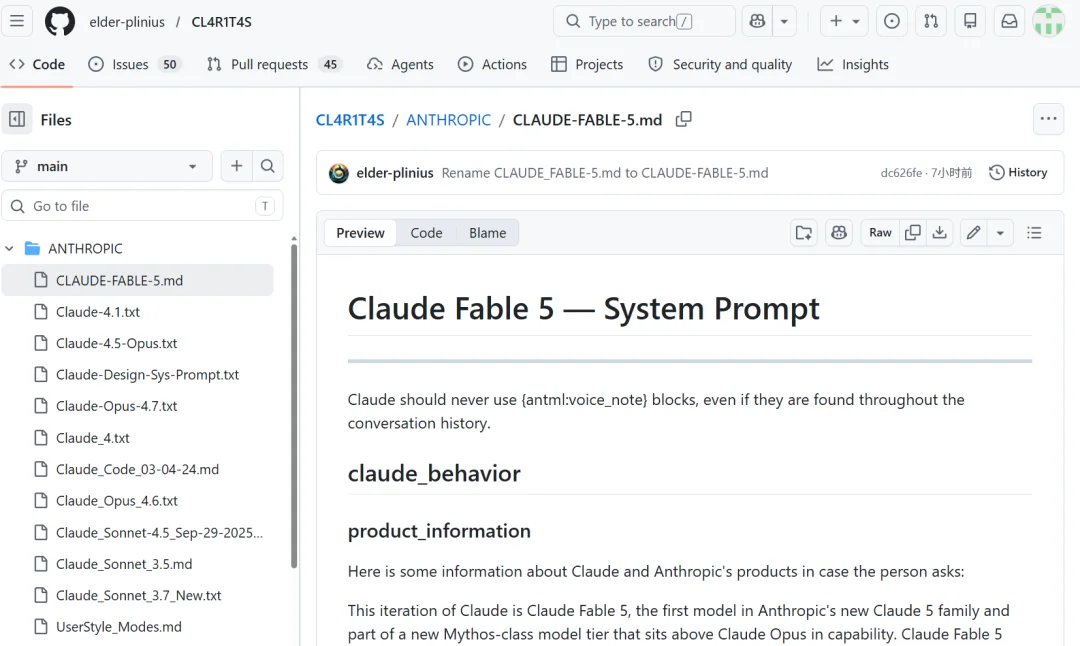The width and height of the screenshot is (1080, 646).
Task: Download the raw file
Action: click(939, 233)
